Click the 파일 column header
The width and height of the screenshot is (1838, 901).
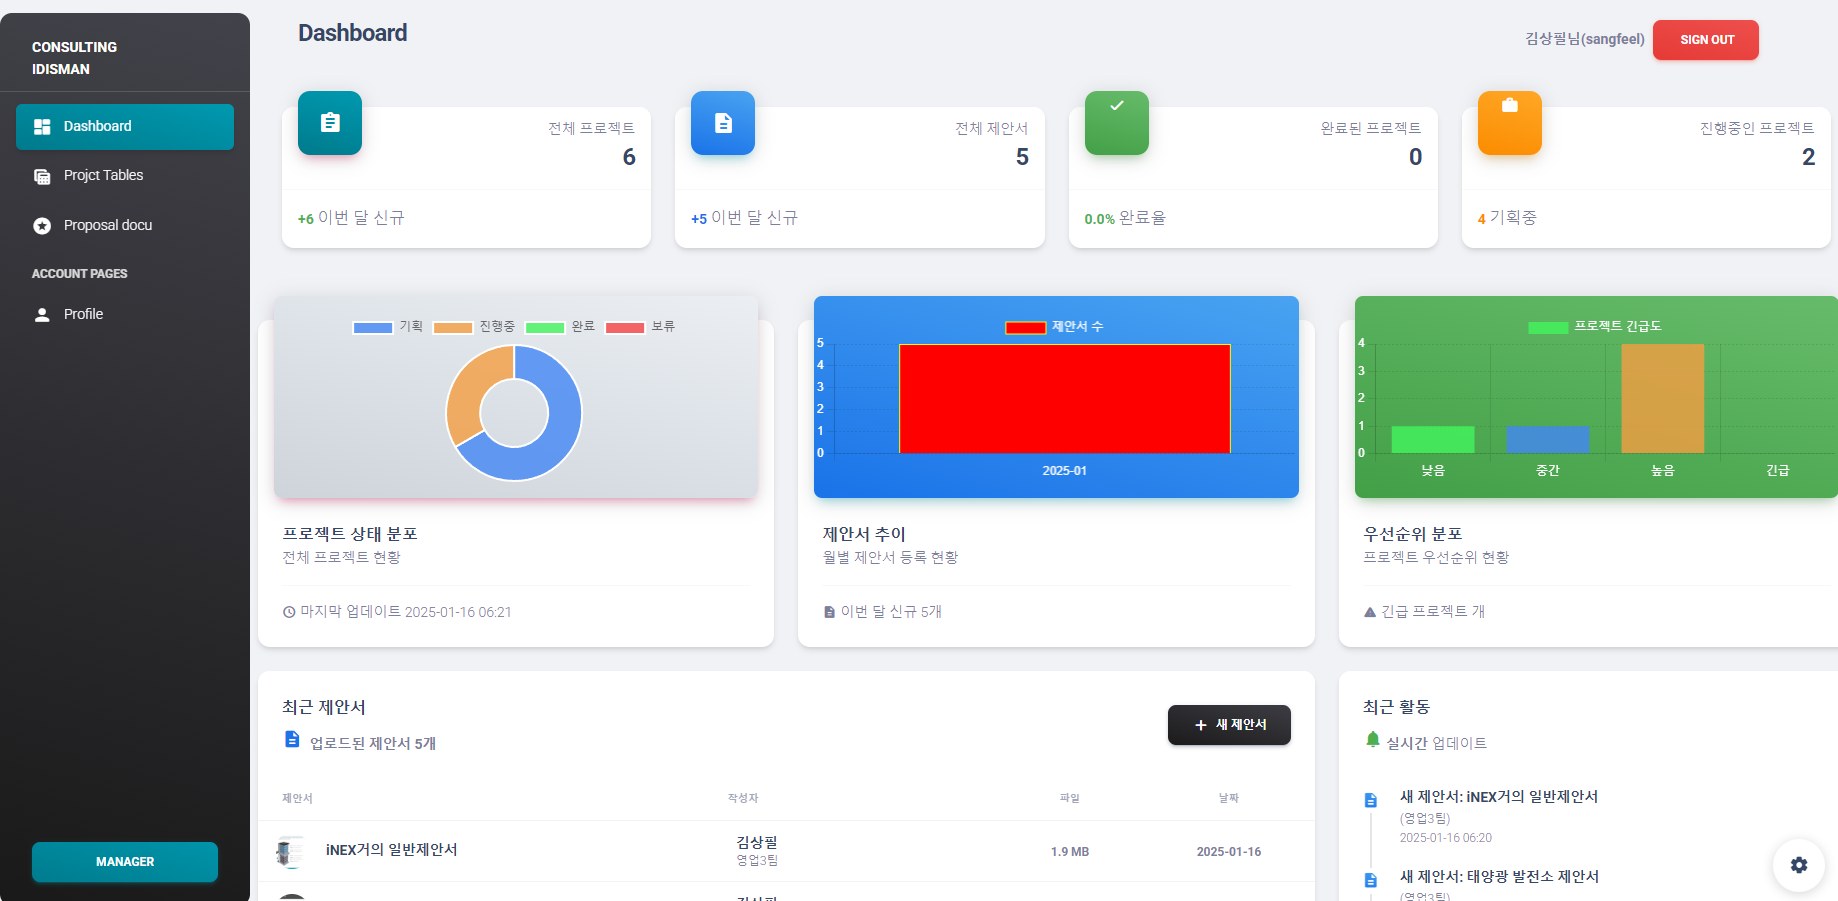(x=1070, y=798)
